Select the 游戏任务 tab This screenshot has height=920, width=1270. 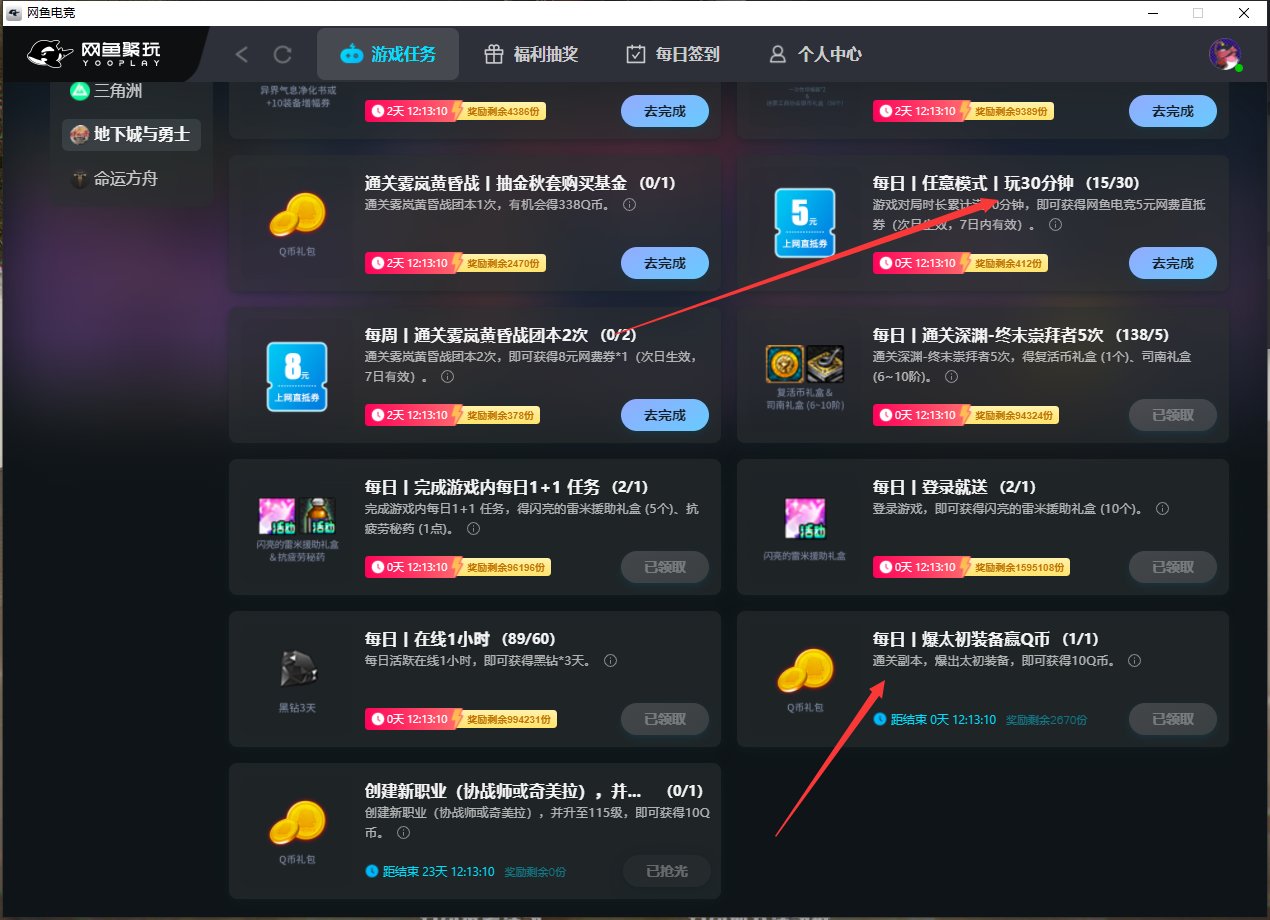tap(388, 54)
